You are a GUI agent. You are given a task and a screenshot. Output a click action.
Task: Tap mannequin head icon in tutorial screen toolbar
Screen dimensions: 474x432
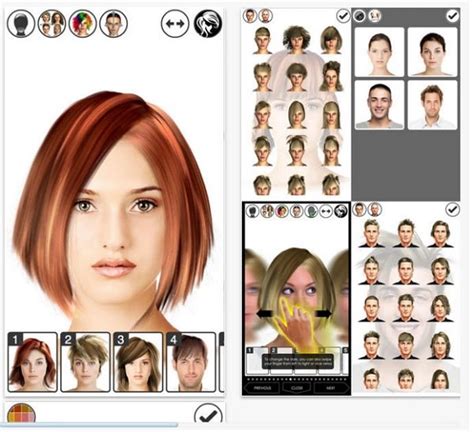[252, 211]
